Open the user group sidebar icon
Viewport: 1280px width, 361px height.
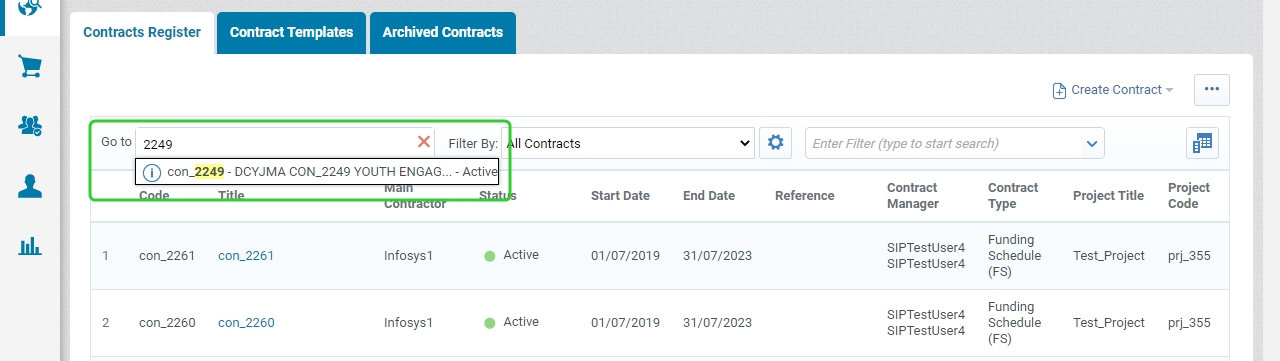pos(30,126)
